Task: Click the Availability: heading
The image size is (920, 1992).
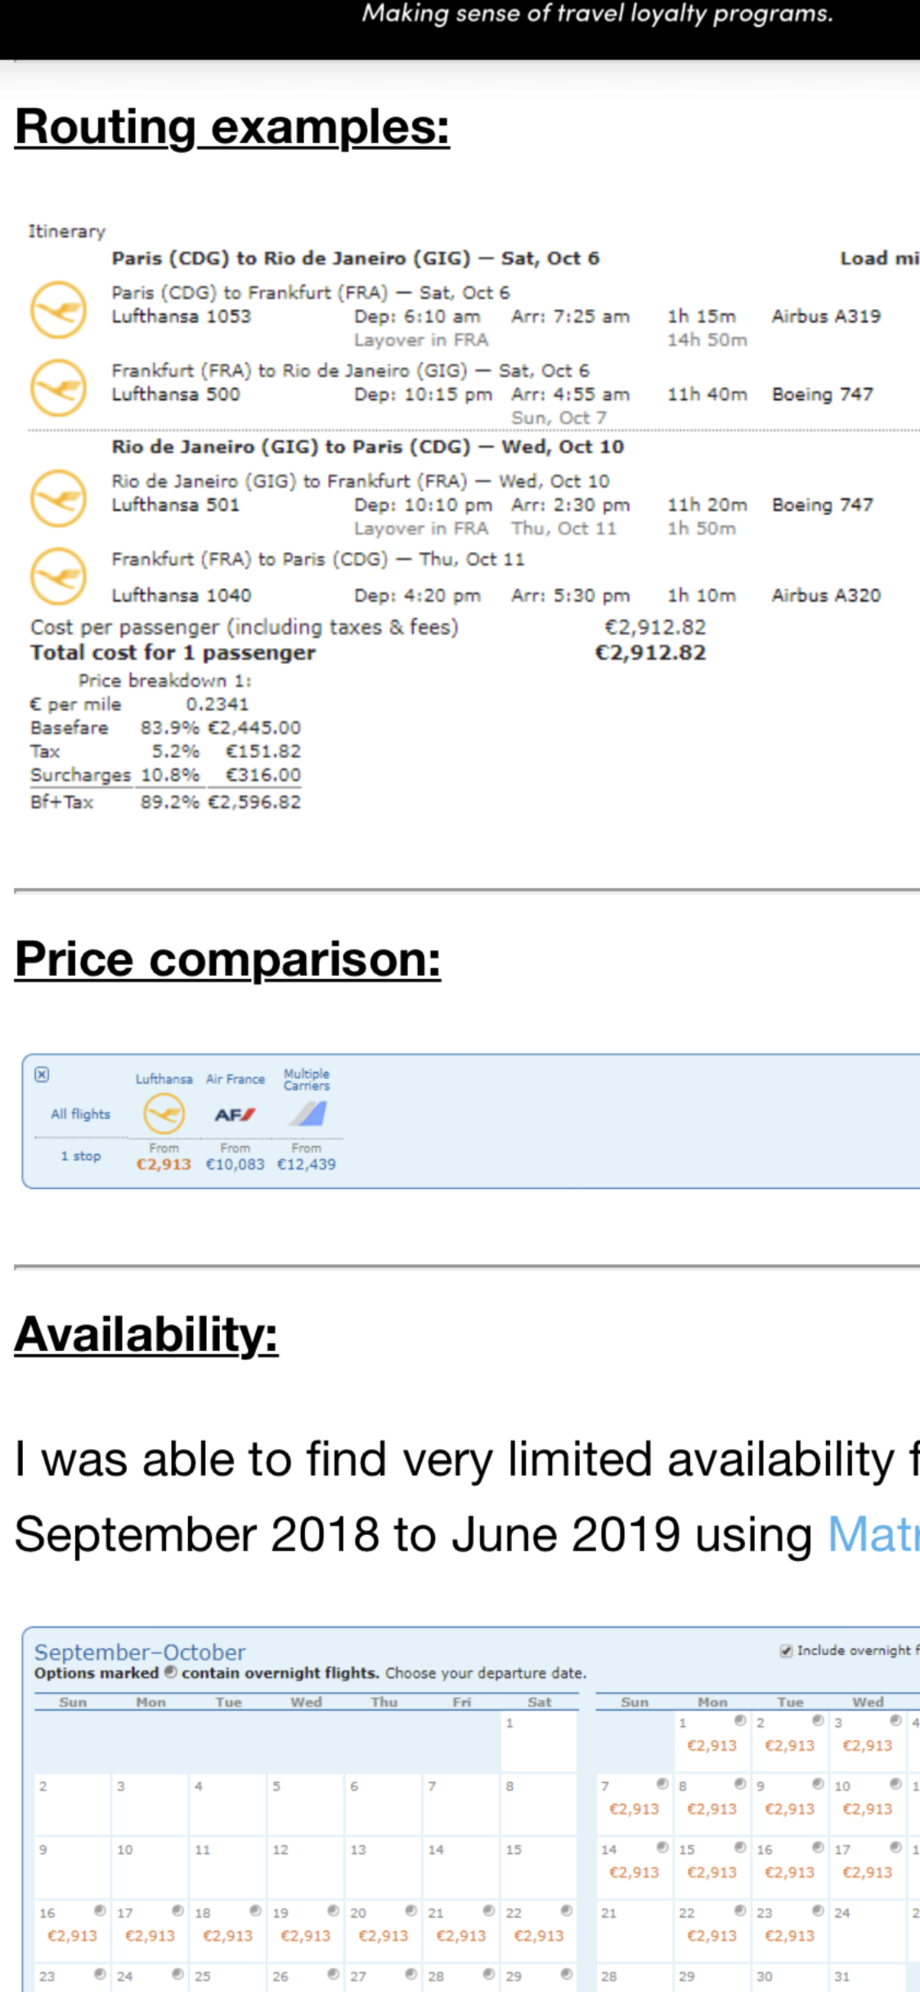Action: pos(146,1334)
